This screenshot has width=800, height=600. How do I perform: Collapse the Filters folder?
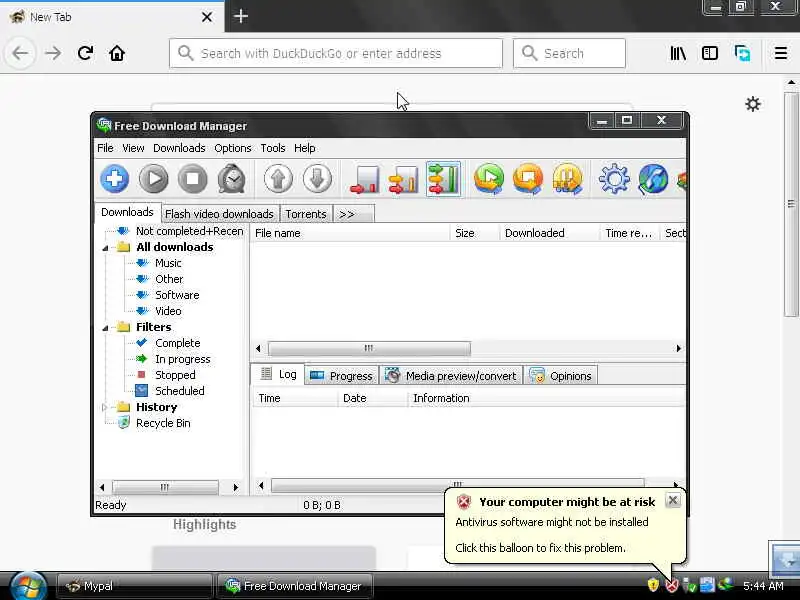[105, 328]
